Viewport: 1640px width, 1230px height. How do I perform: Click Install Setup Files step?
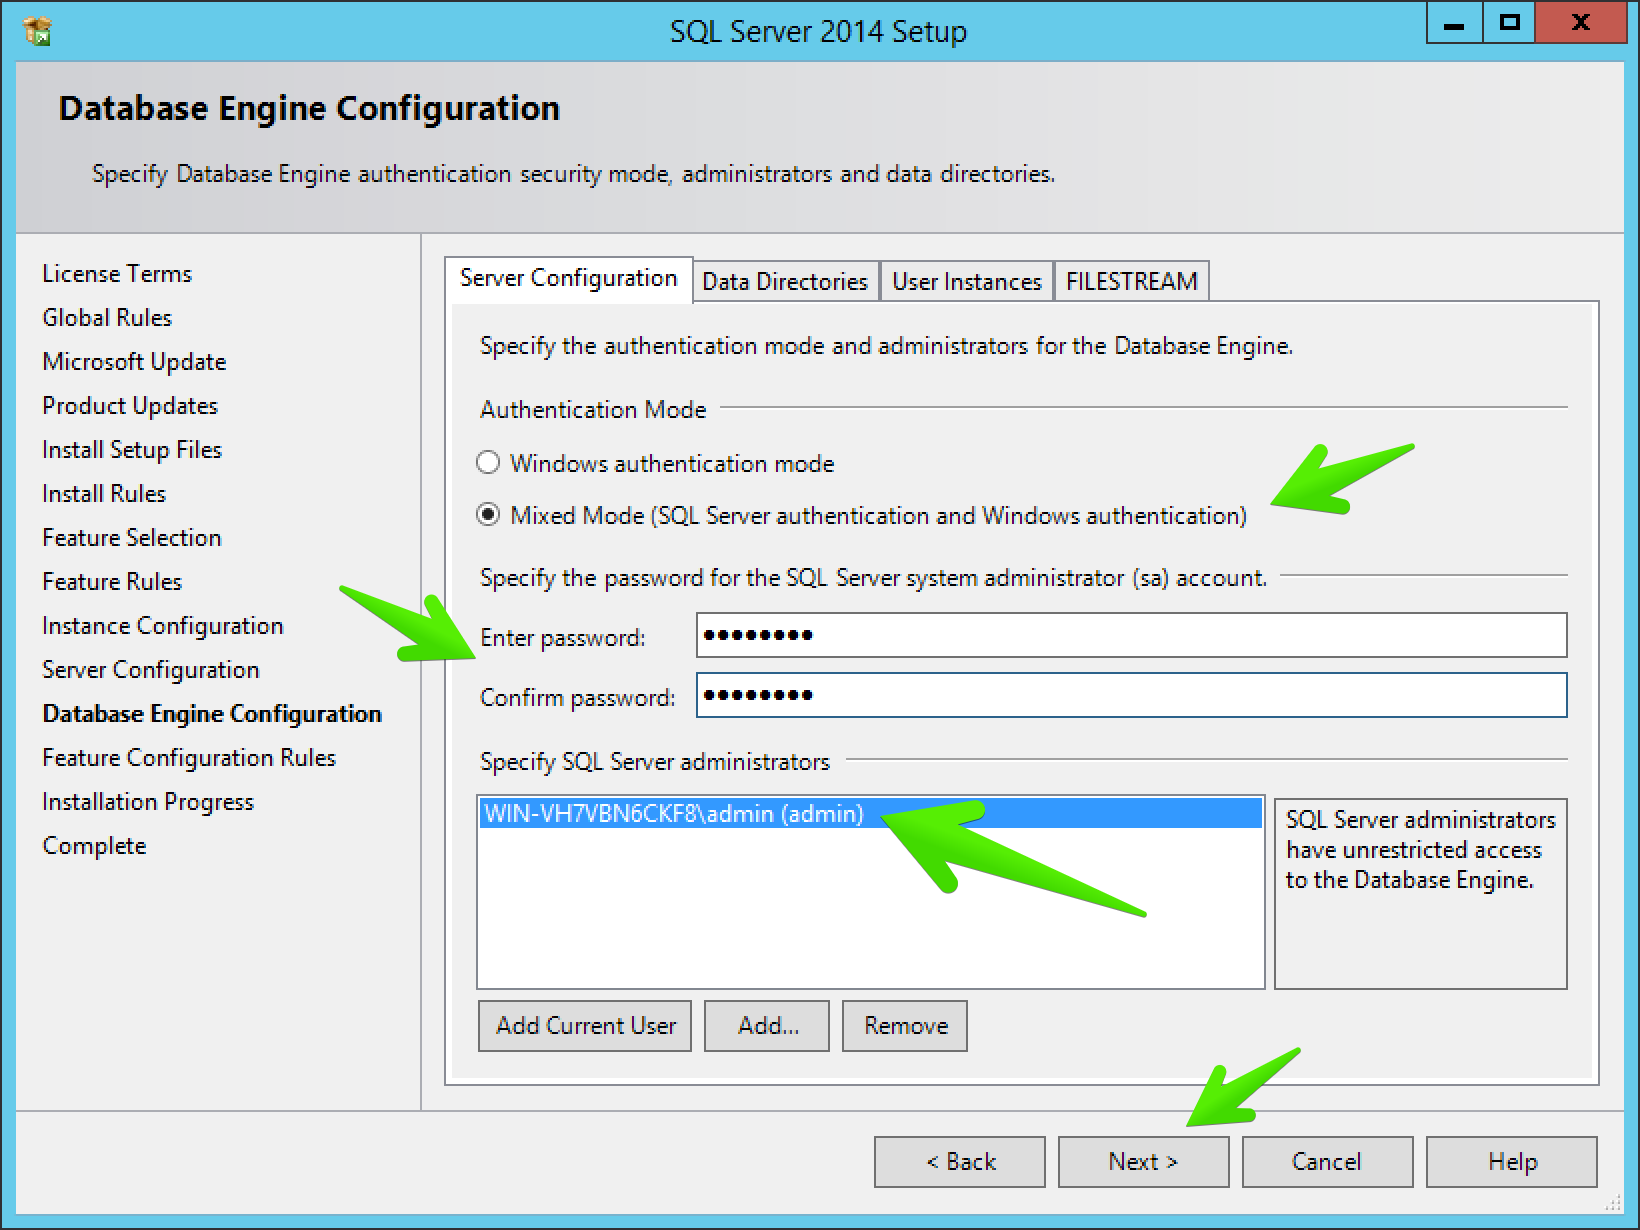point(132,450)
